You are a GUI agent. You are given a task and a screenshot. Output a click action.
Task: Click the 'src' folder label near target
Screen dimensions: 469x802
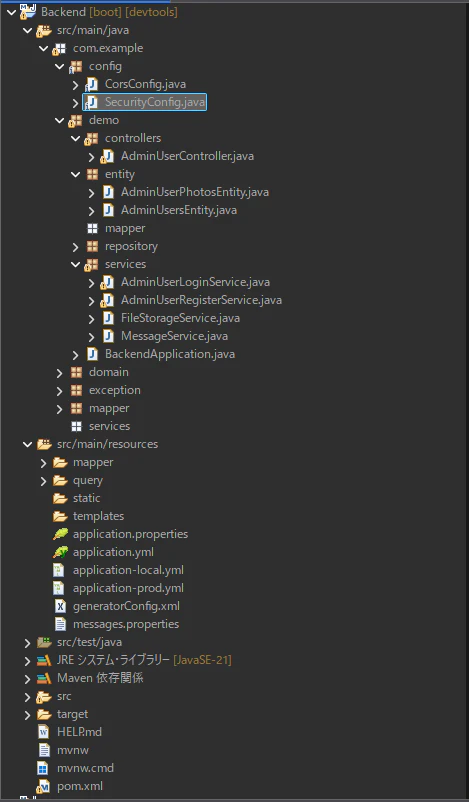click(64, 696)
